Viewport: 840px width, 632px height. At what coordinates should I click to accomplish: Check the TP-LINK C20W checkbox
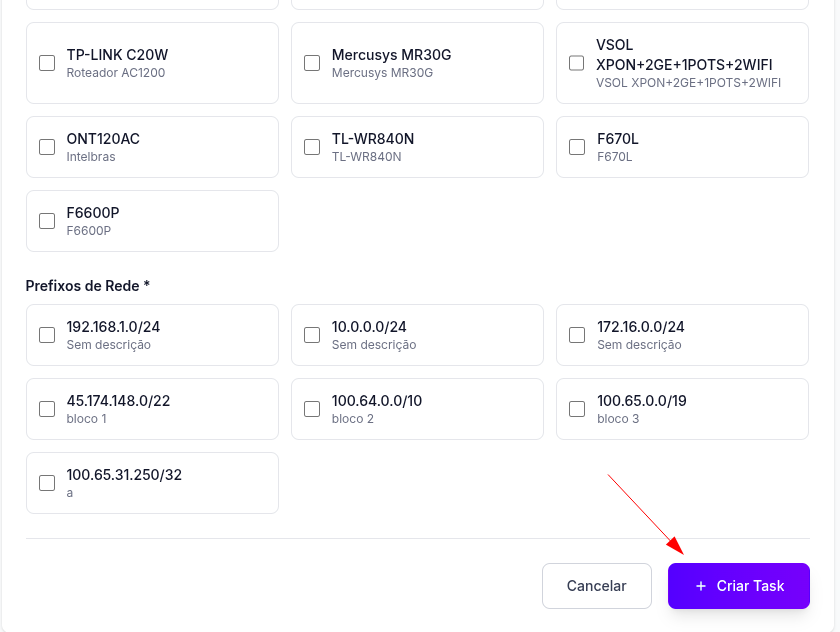pos(47,63)
